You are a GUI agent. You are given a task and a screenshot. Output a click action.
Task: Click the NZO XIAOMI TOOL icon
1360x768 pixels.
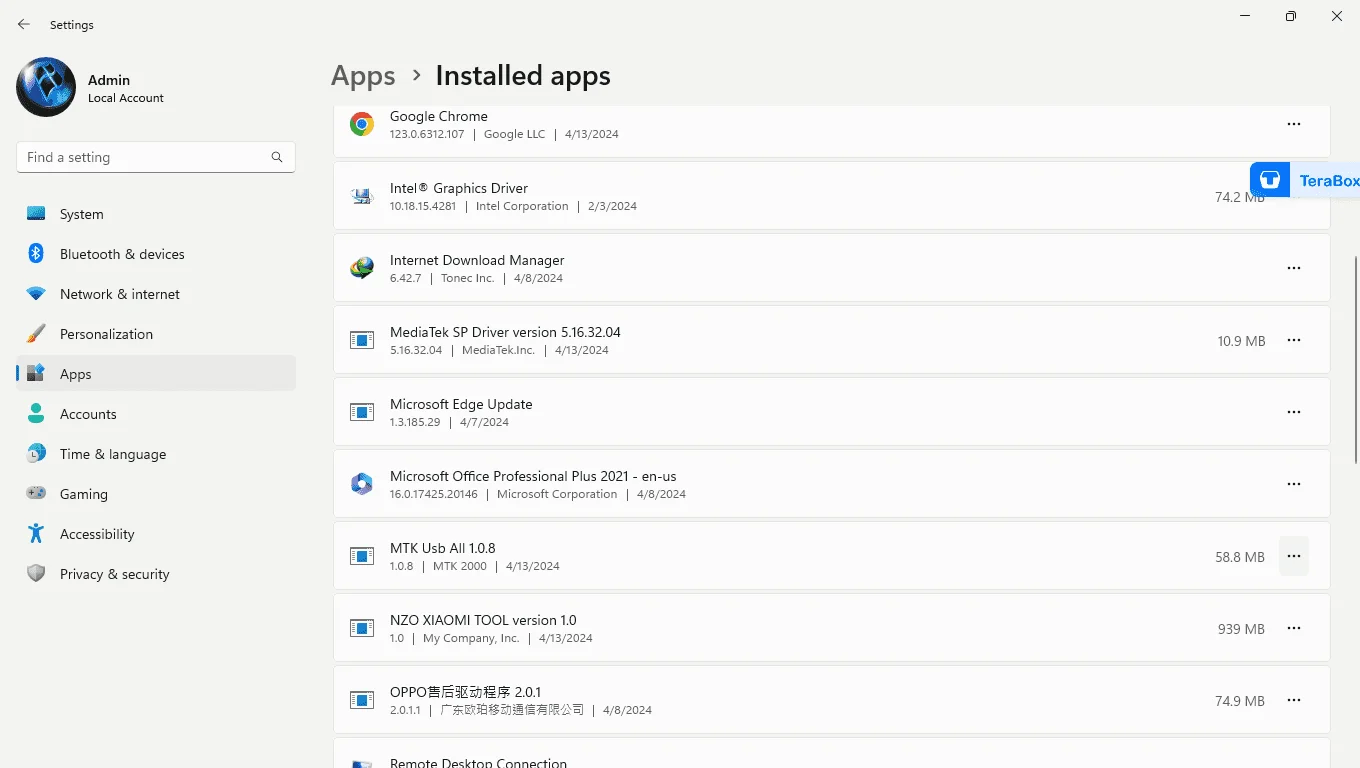coord(362,628)
